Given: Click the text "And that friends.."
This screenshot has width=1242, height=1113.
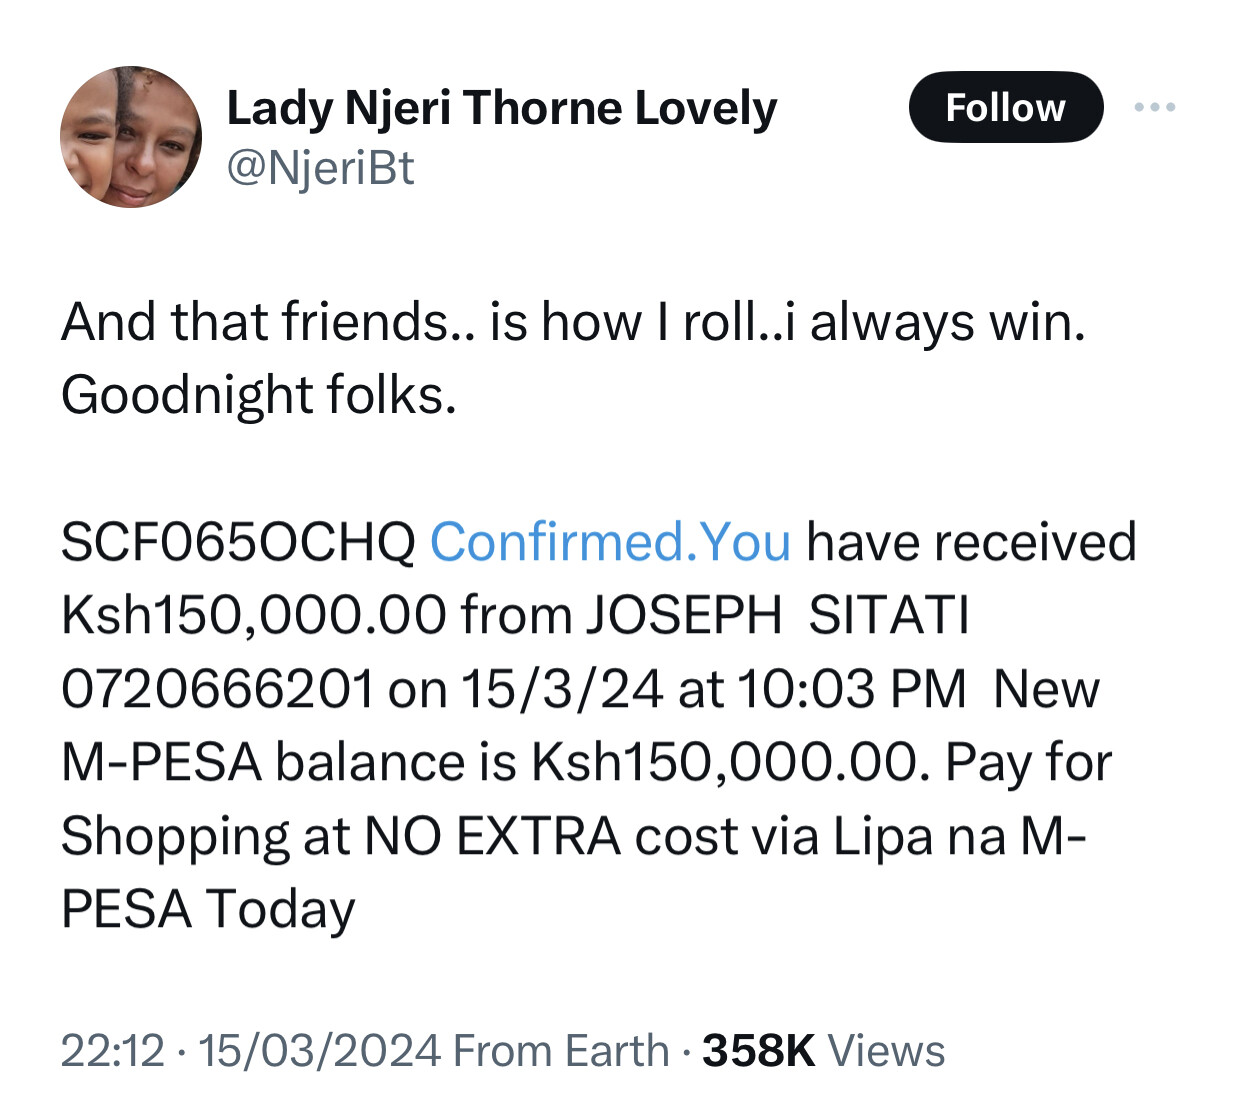Looking at the screenshot, I should pos(267,323).
